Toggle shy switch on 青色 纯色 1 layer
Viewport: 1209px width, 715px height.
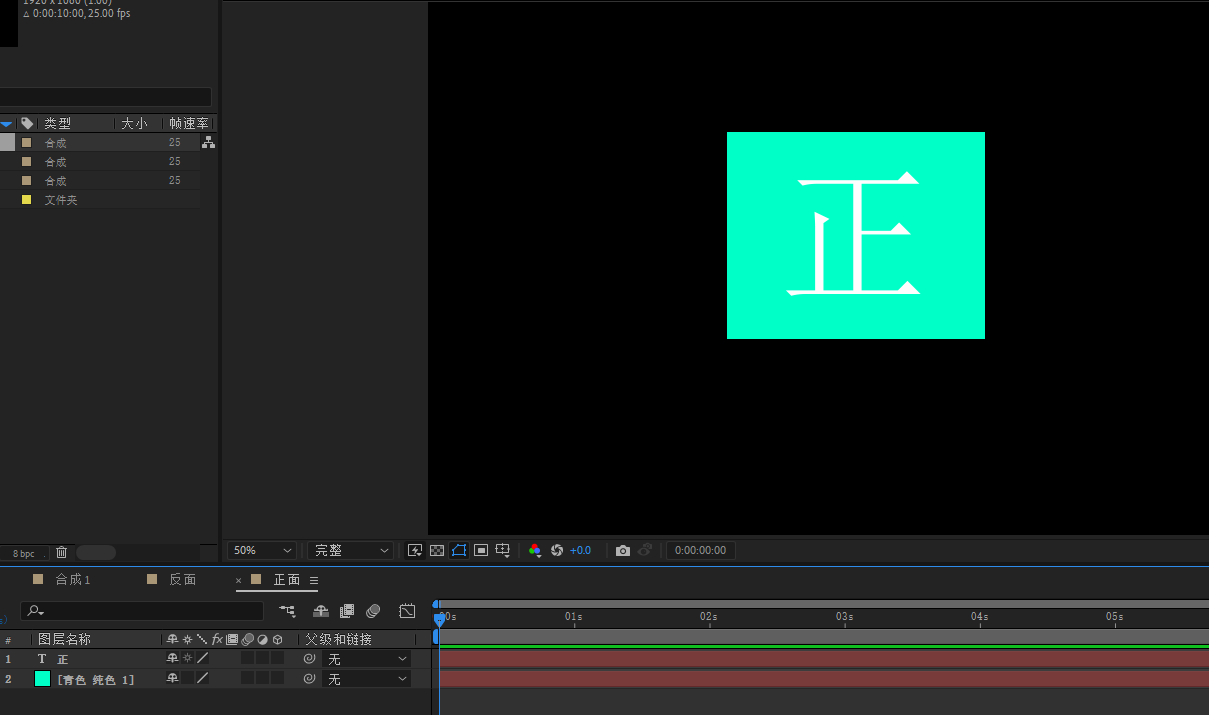point(172,679)
